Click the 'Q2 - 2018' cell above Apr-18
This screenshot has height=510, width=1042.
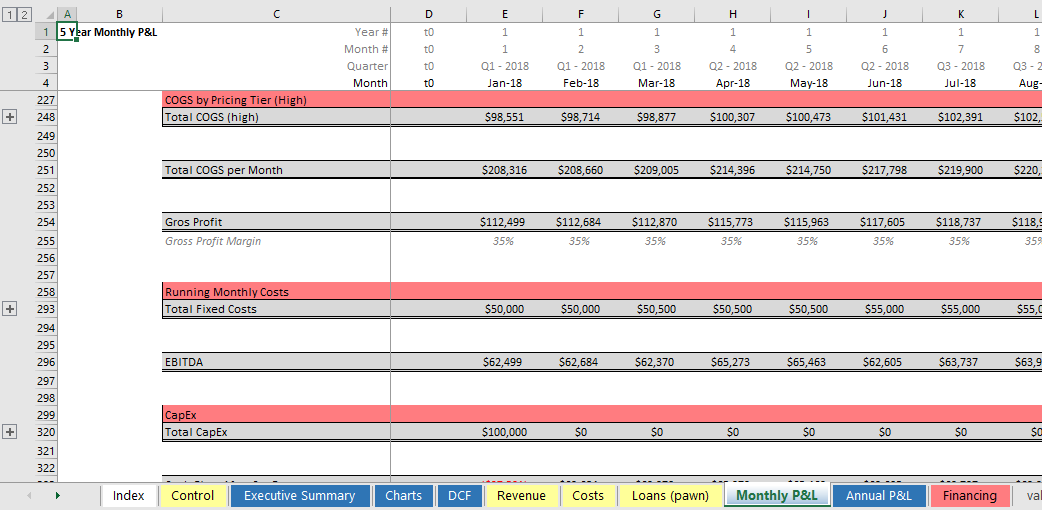coord(732,66)
